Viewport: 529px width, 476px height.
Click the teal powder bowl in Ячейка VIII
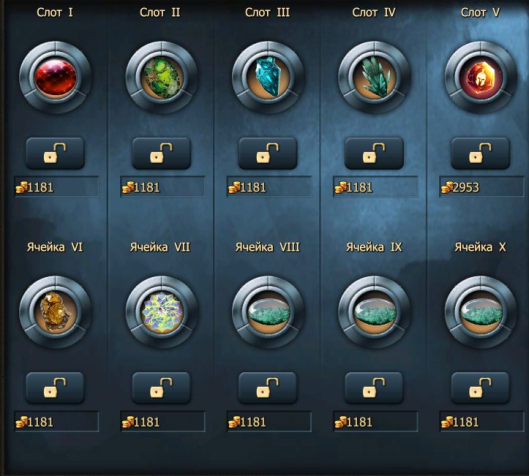[268, 312]
